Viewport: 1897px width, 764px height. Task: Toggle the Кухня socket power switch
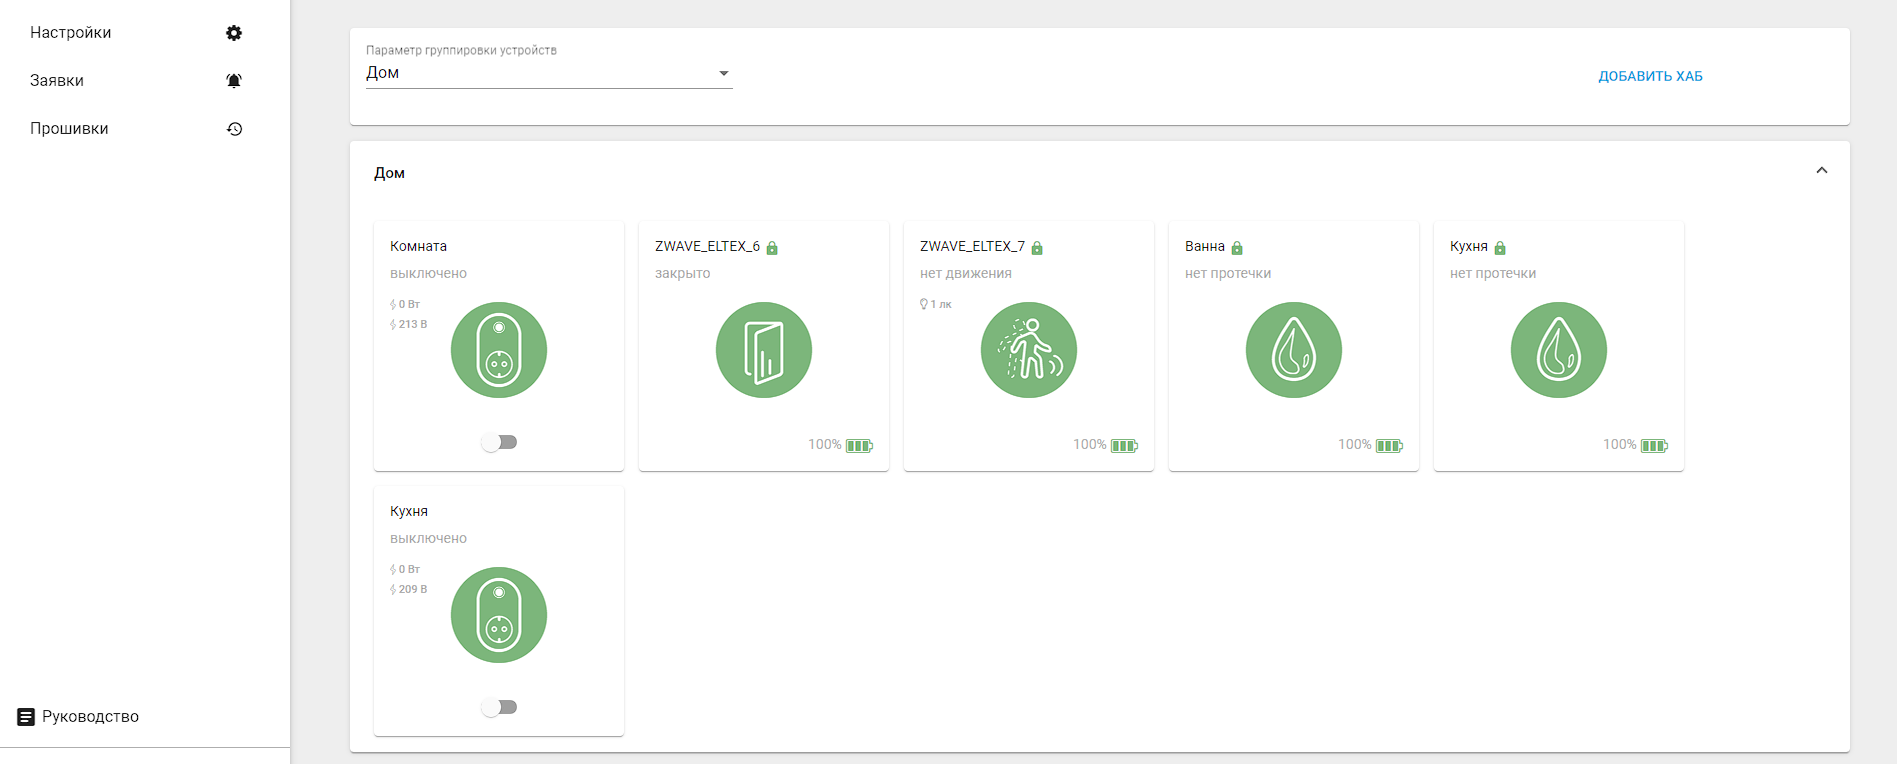coord(499,707)
